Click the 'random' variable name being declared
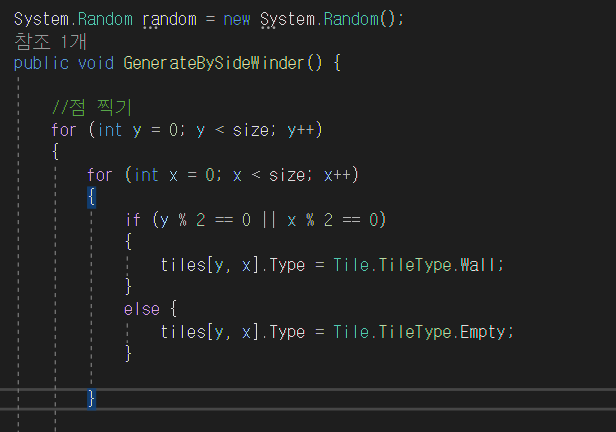616x432 pixels. [169, 19]
